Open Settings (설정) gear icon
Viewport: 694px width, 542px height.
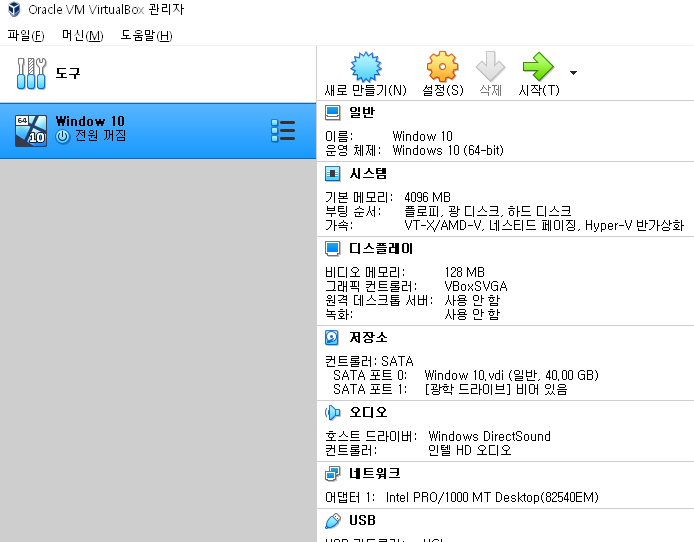click(442, 67)
